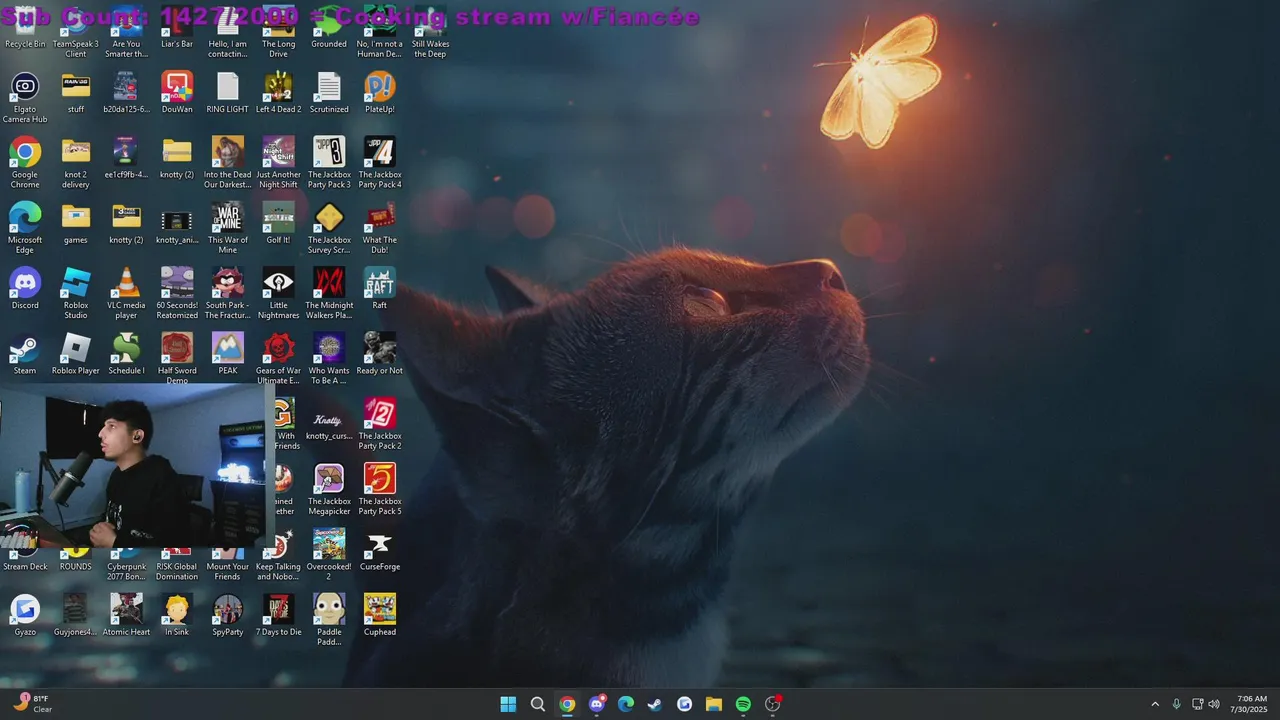
Task: Open the 'stuff' folder on desktop
Action: 76,93
